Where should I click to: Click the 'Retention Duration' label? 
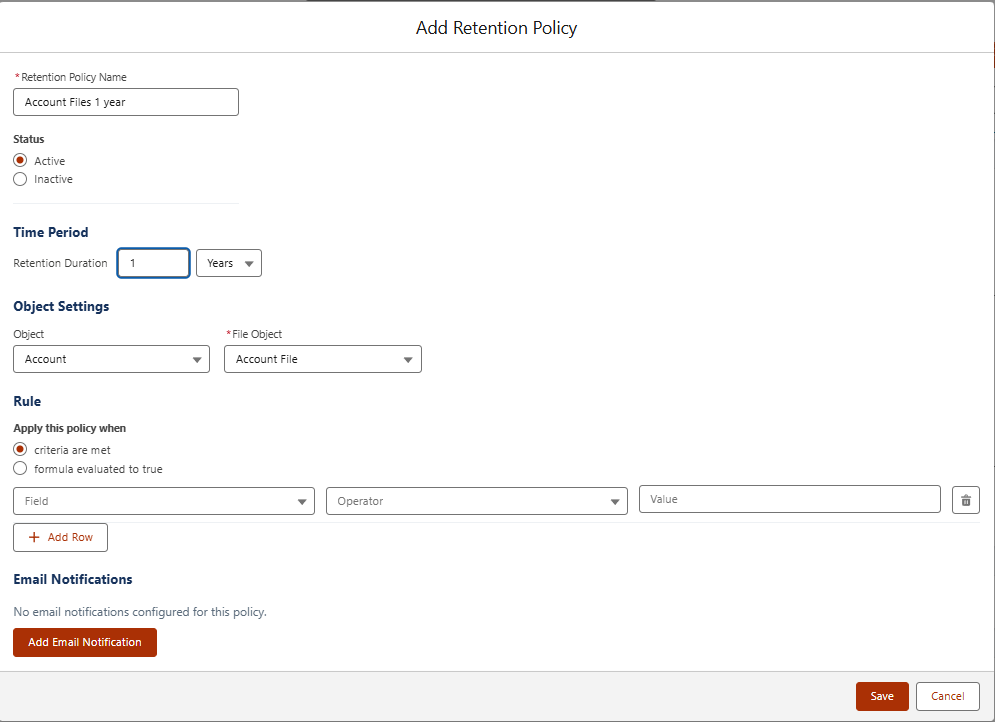pos(60,263)
